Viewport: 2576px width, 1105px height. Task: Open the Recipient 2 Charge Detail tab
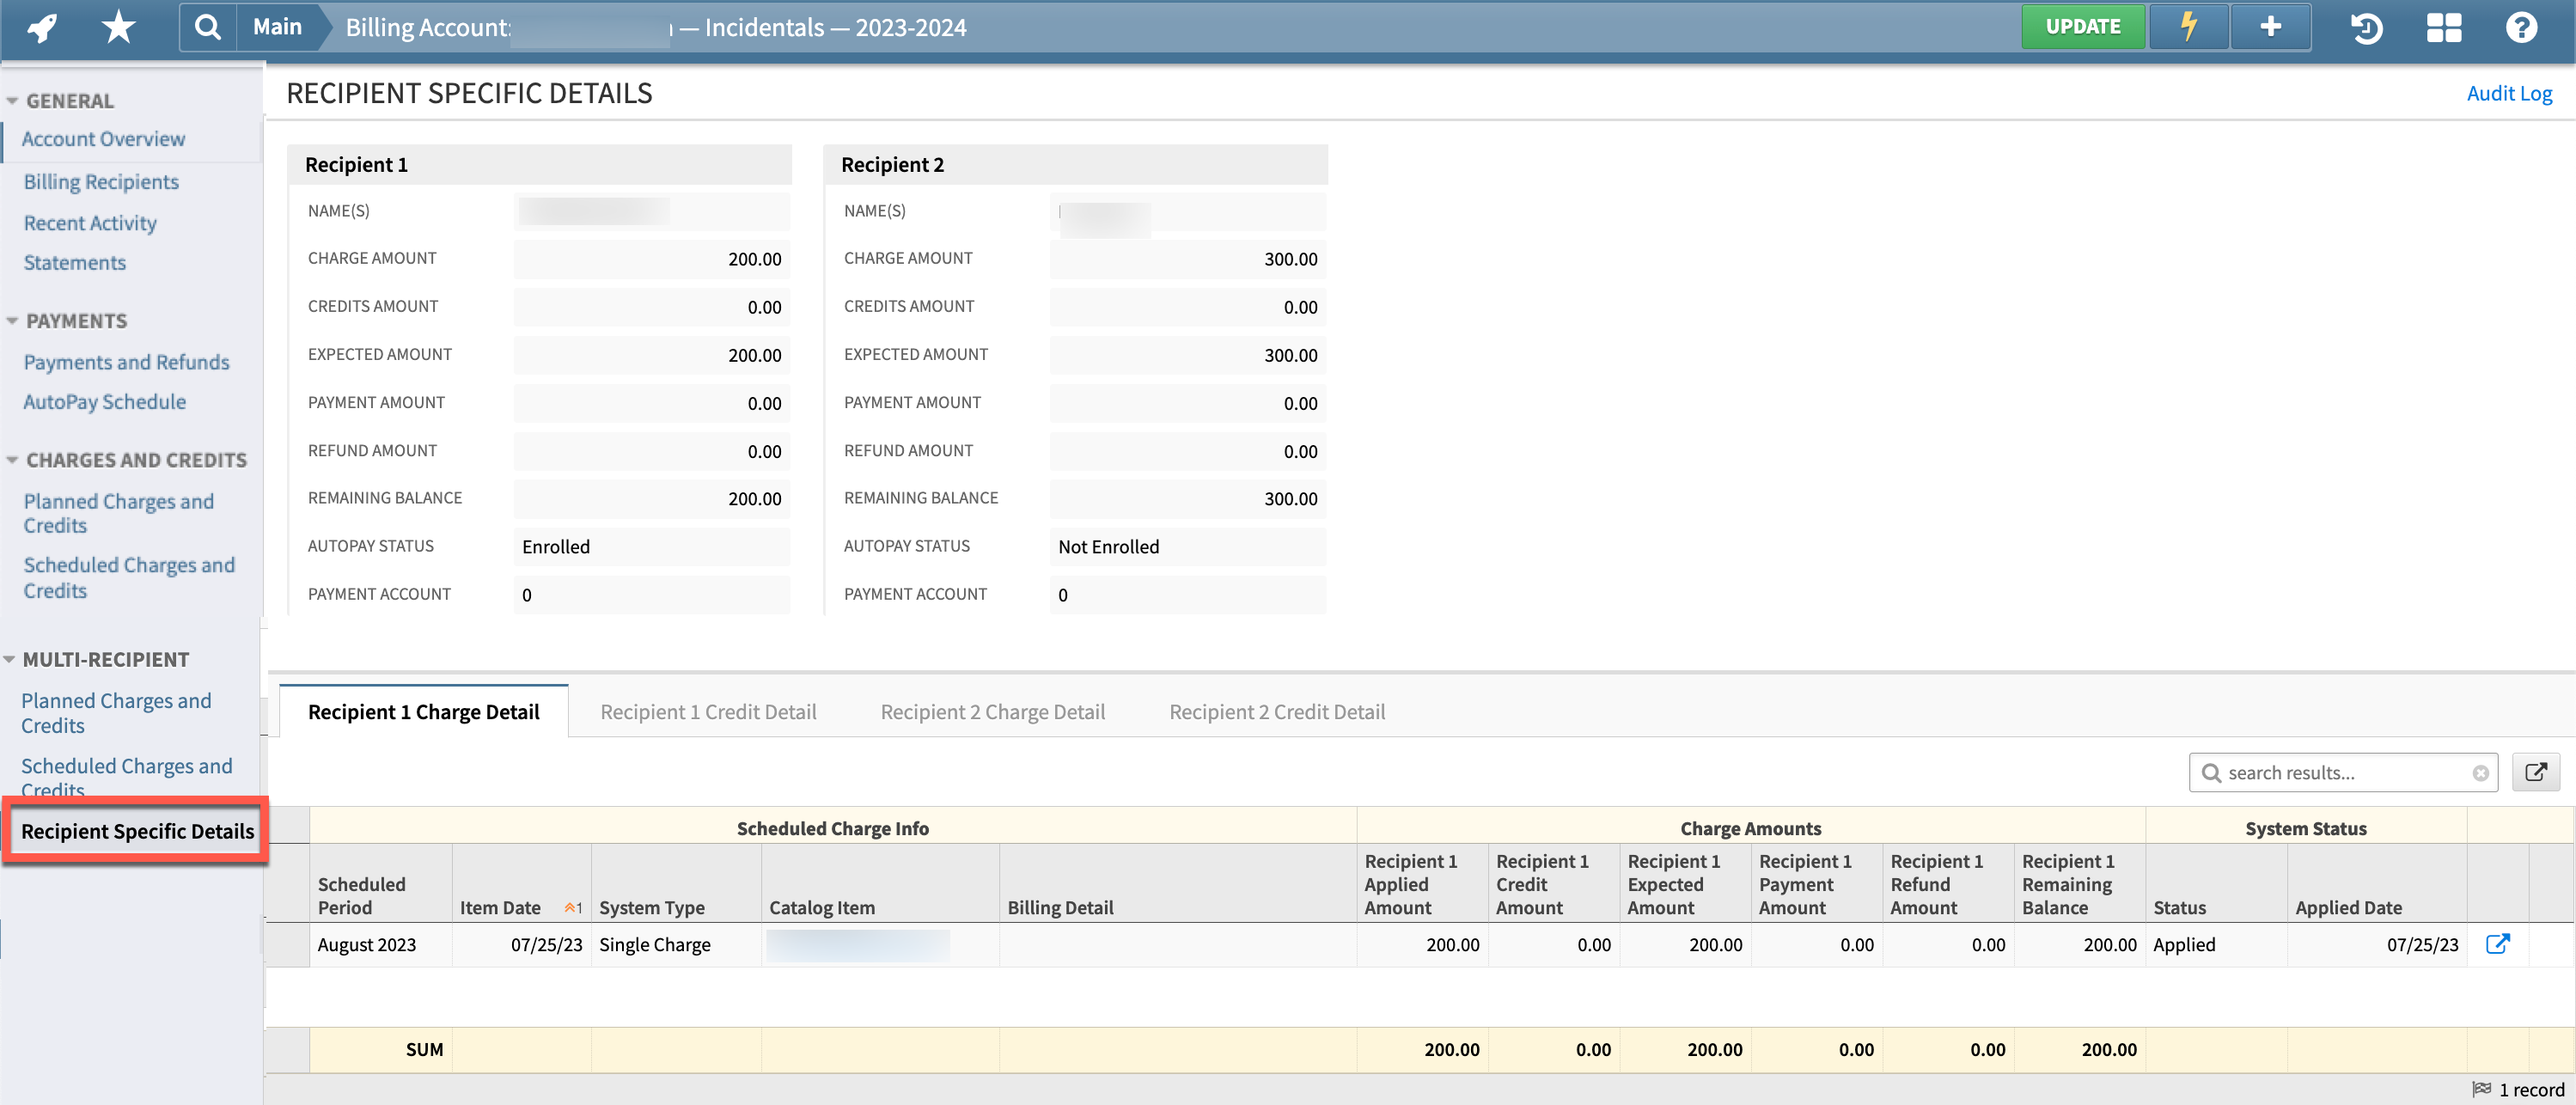[x=992, y=711]
